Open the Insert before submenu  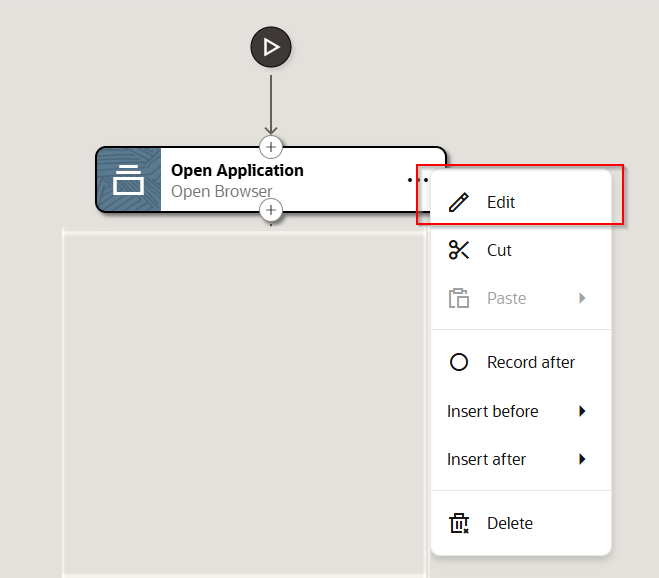pos(521,411)
